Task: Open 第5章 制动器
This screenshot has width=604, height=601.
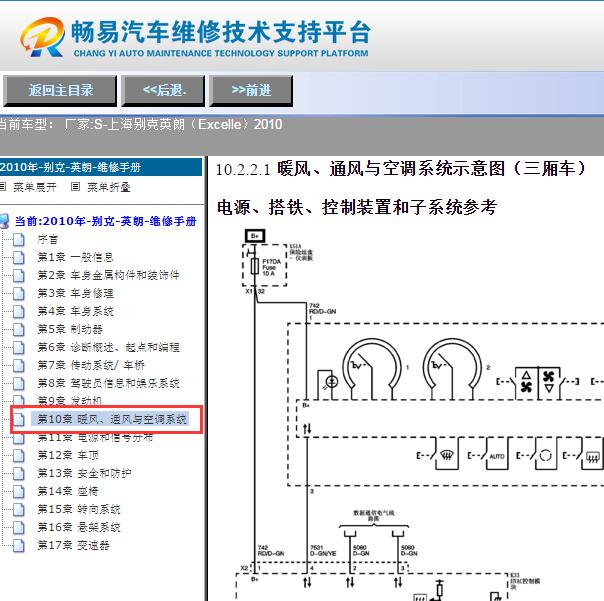Action: (70, 329)
